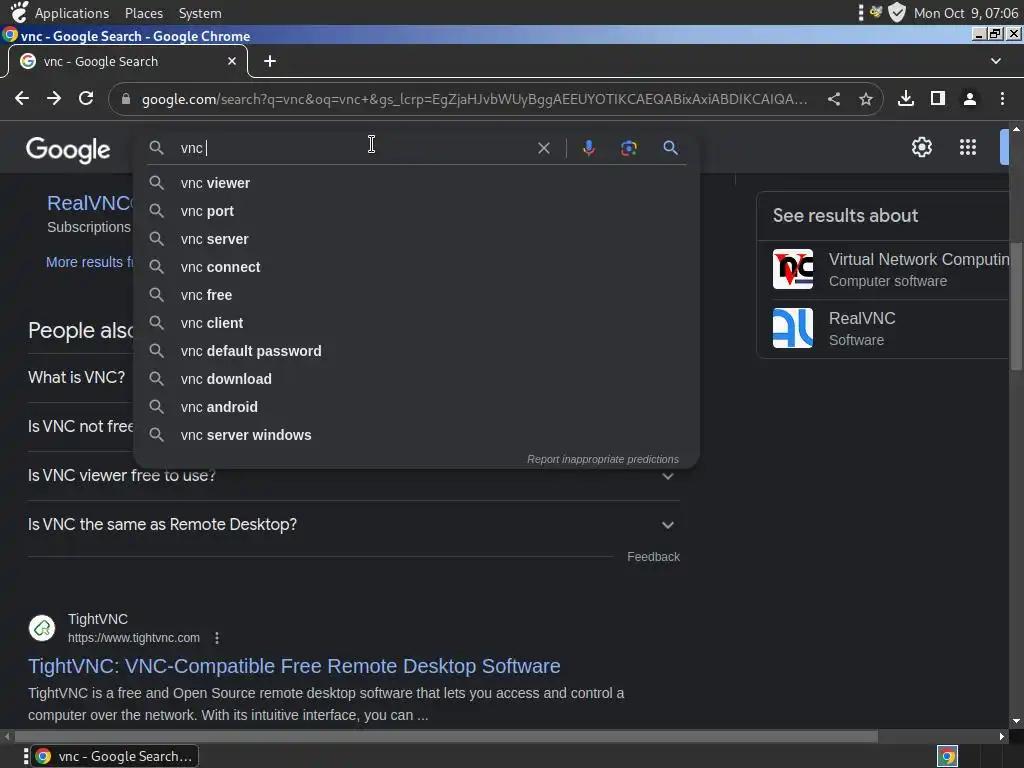Select suggestion vnc android
The width and height of the screenshot is (1024, 768).
pyautogui.click(x=416, y=407)
